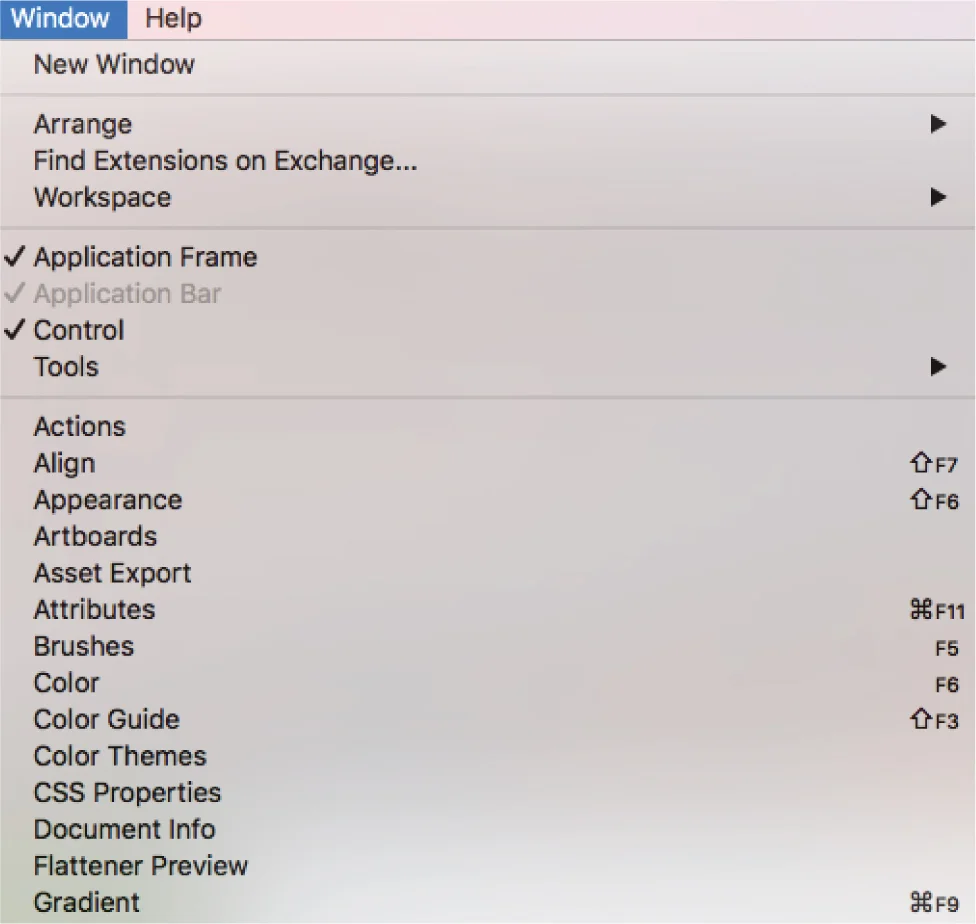Show the Align panel
976x924 pixels.
click(x=487, y=464)
